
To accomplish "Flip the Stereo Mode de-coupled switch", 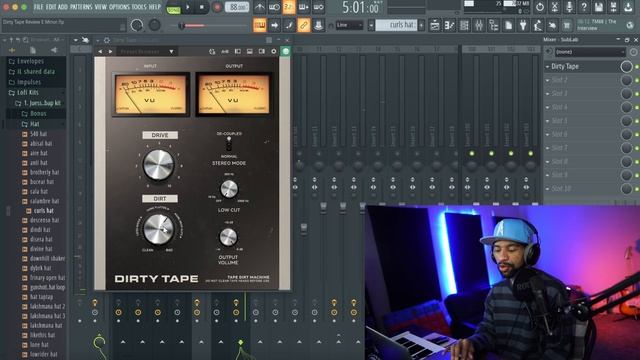I will tap(229, 144).
